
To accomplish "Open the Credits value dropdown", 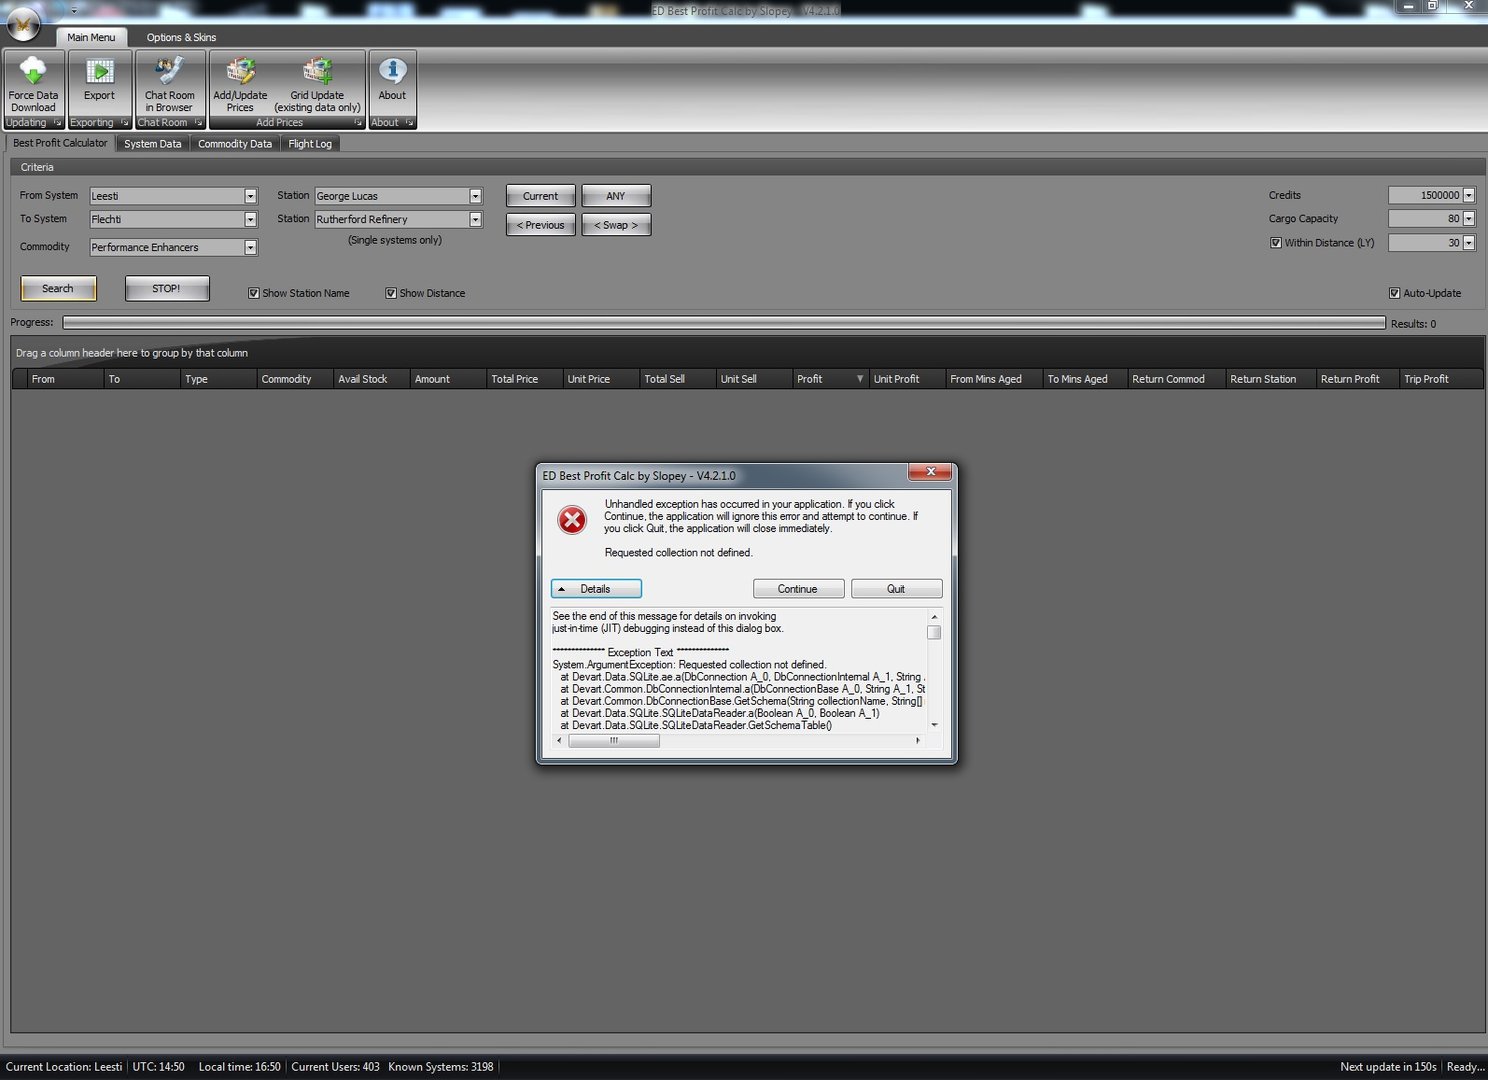I will (1469, 195).
